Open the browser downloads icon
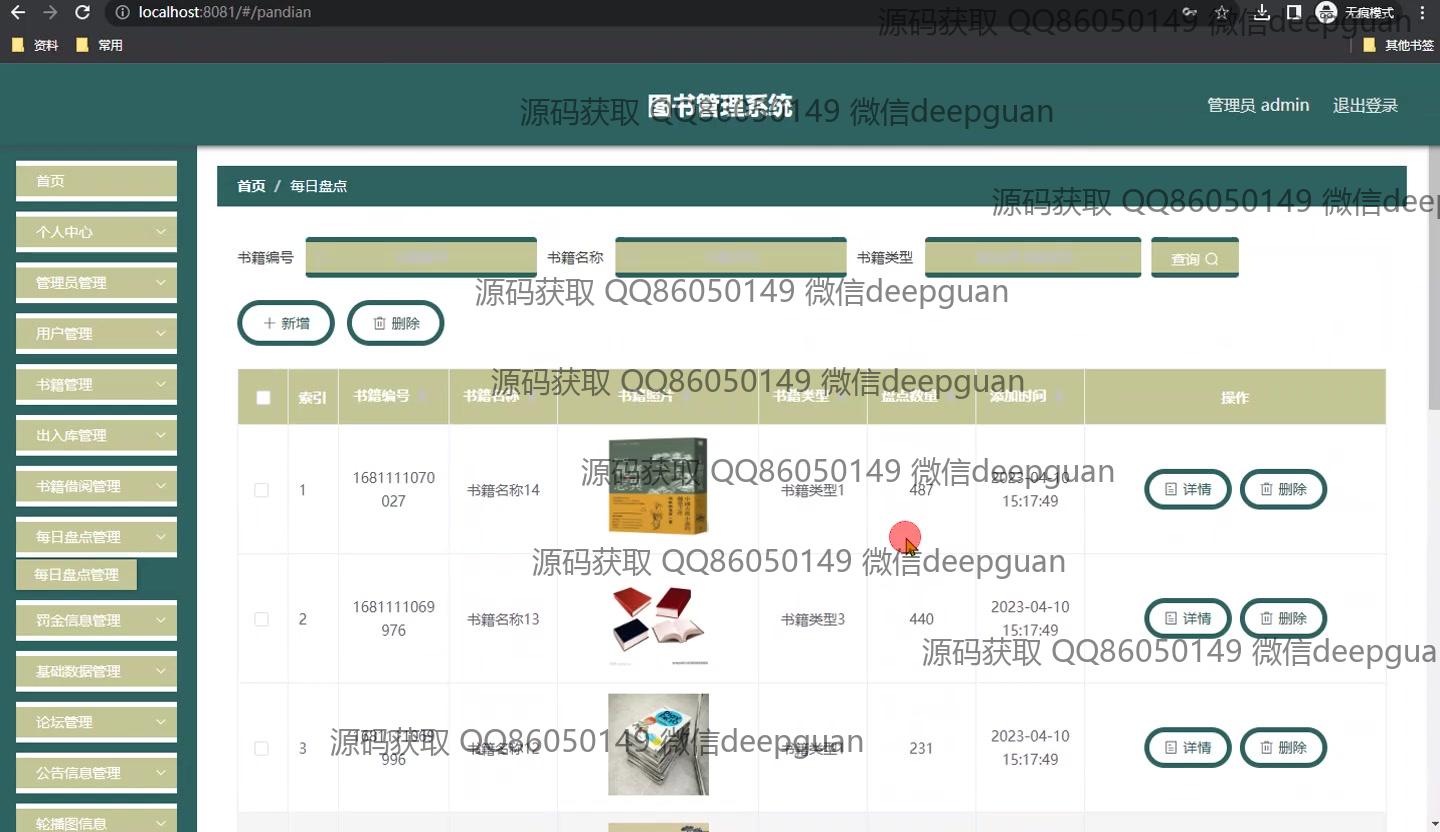 click(x=1262, y=13)
